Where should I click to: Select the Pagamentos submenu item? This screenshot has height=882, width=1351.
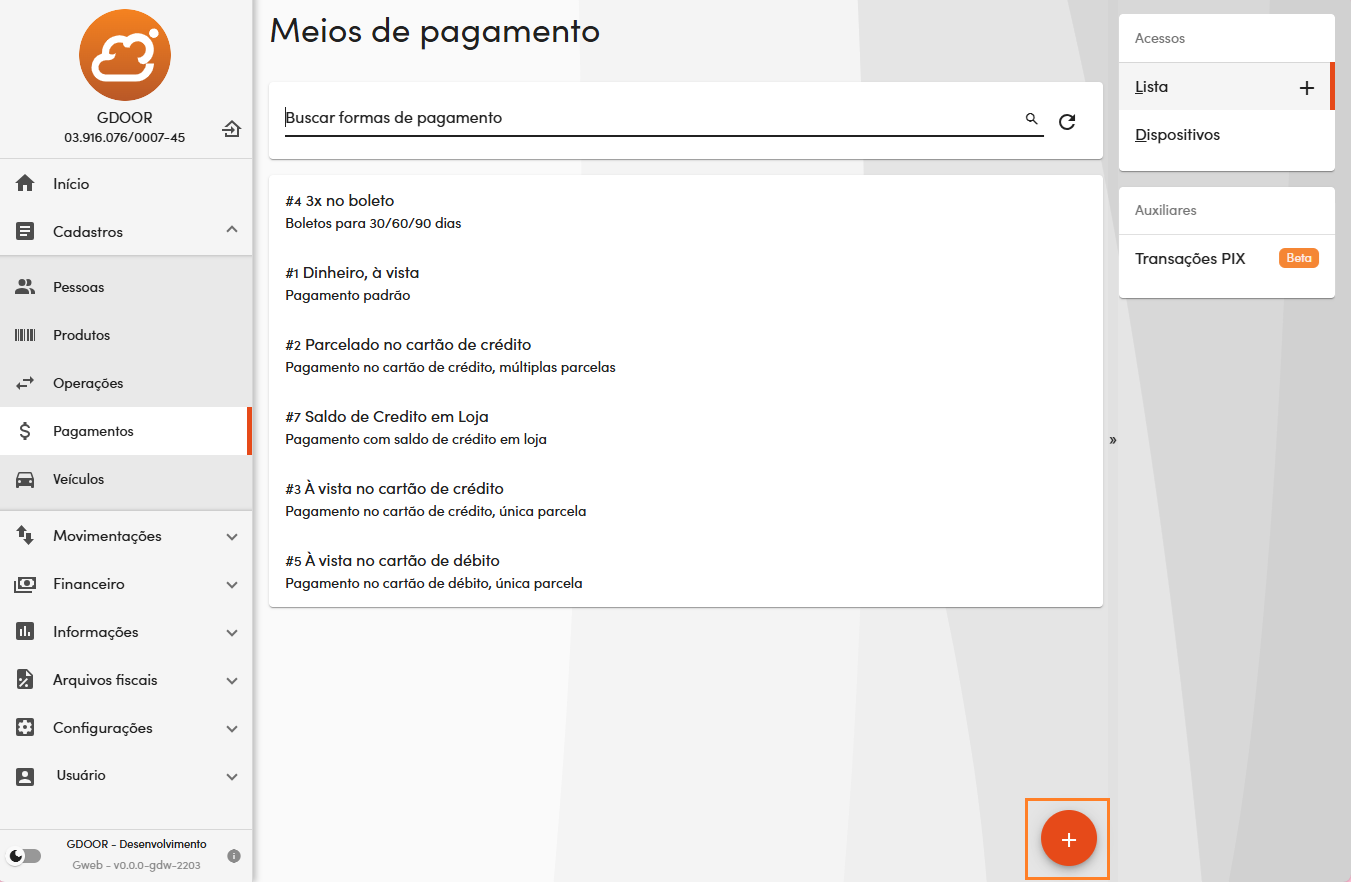click(x=125, y=431)
